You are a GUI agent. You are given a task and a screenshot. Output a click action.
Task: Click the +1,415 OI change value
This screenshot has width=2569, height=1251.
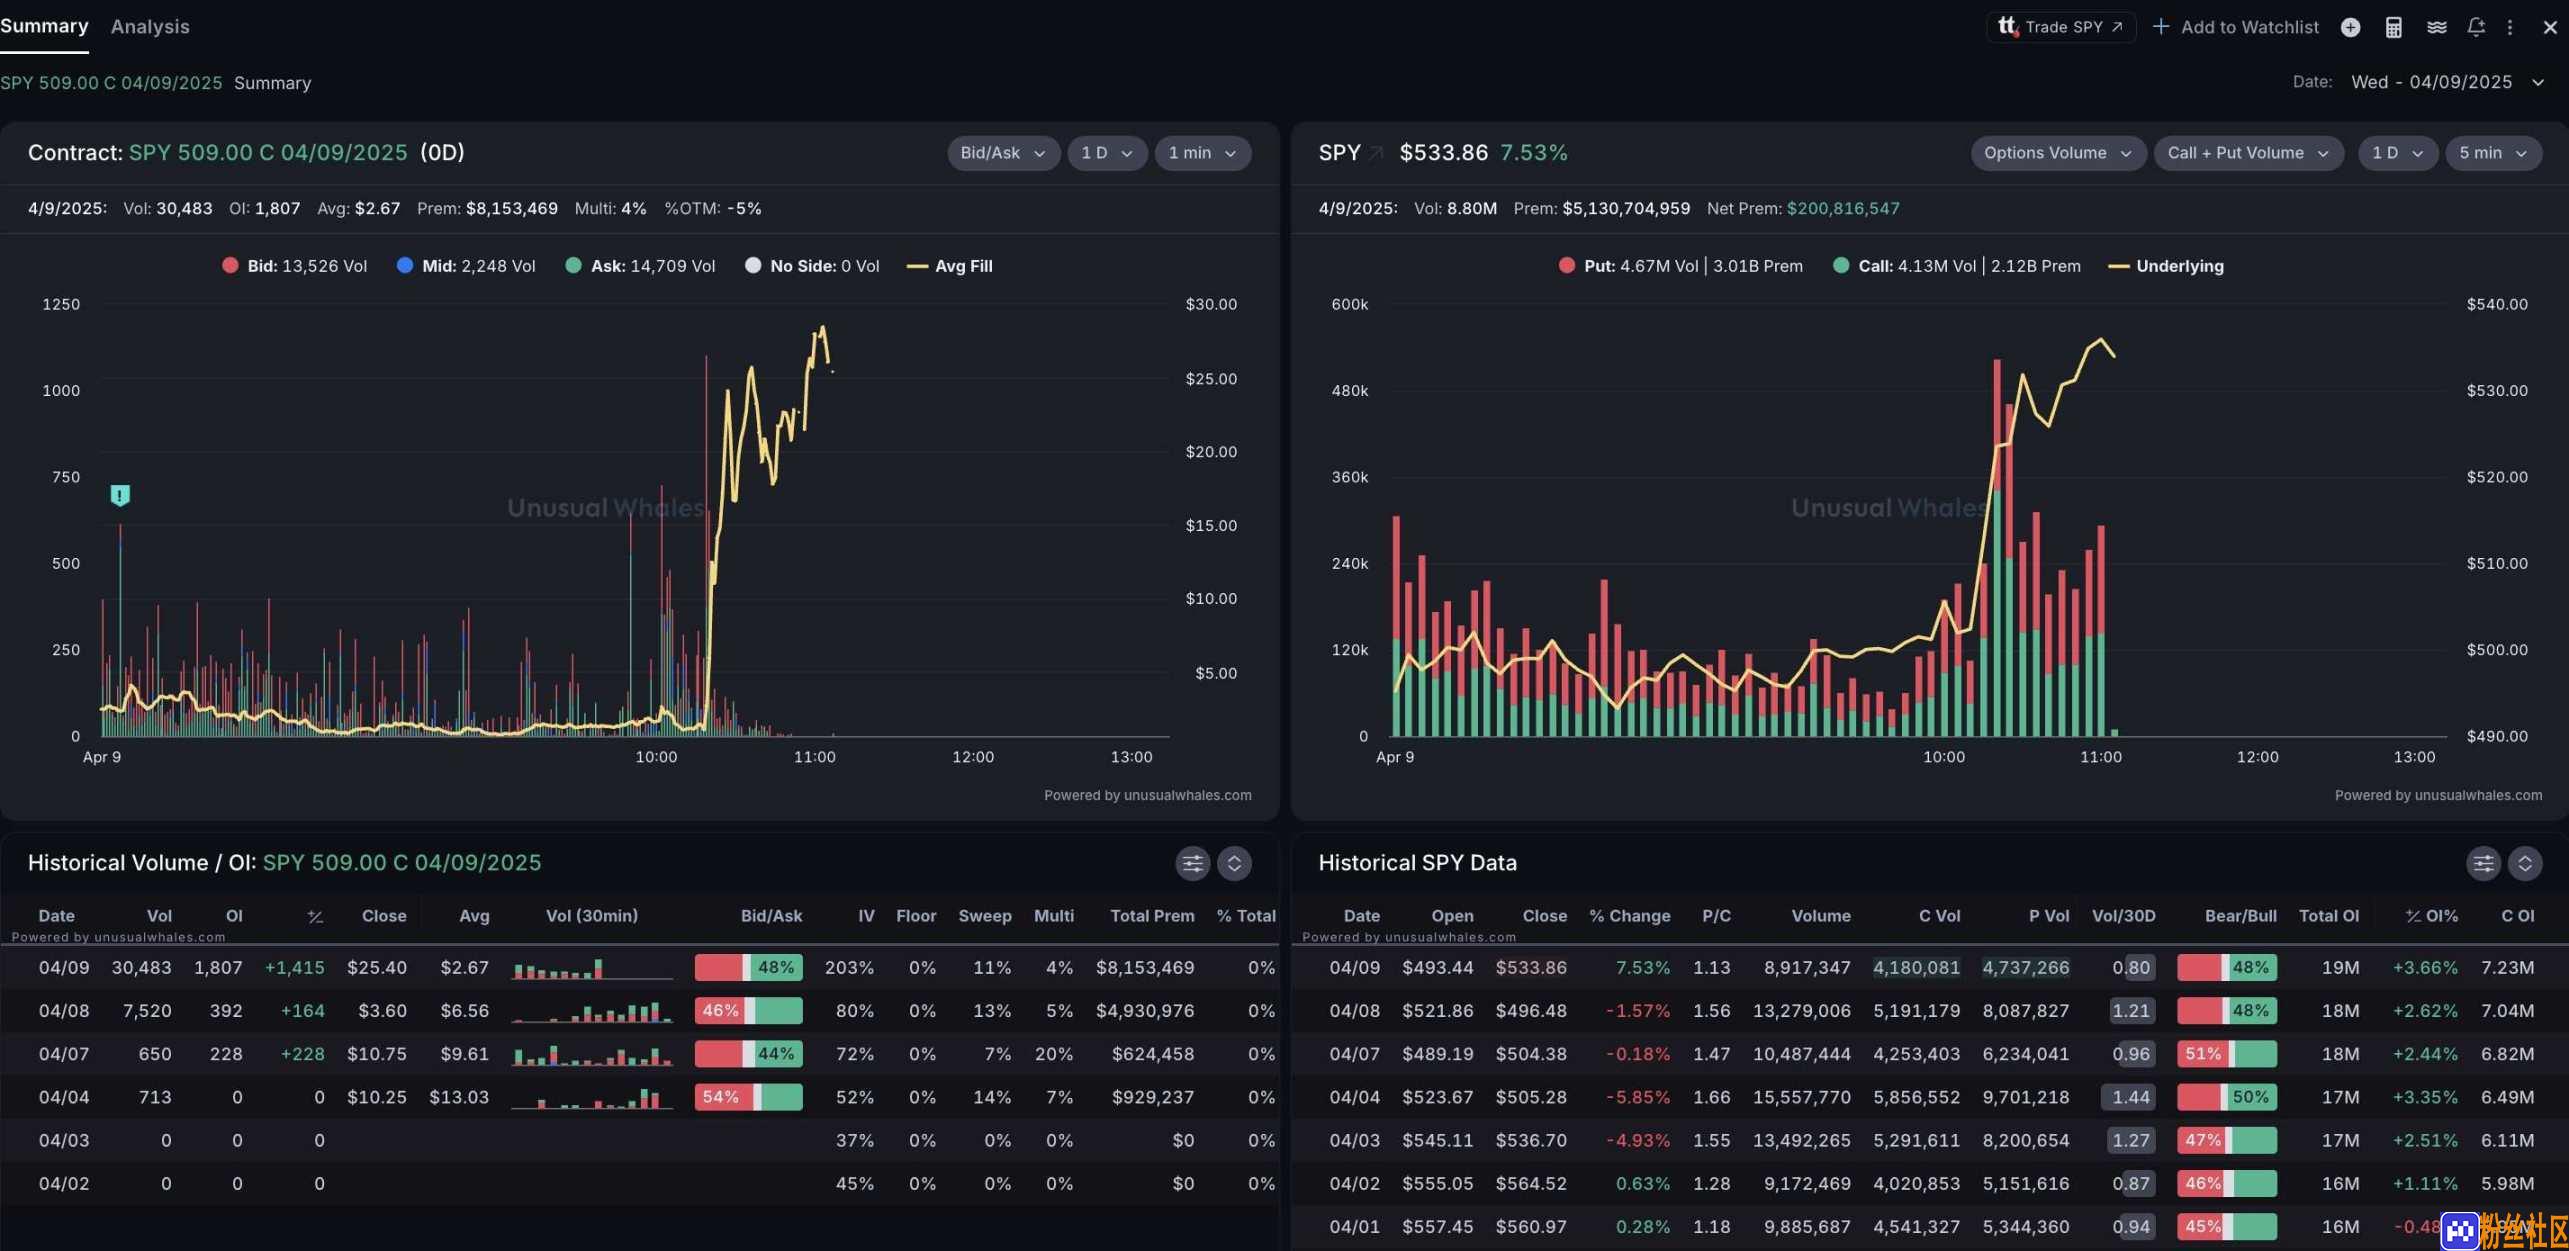pos(294,968)
